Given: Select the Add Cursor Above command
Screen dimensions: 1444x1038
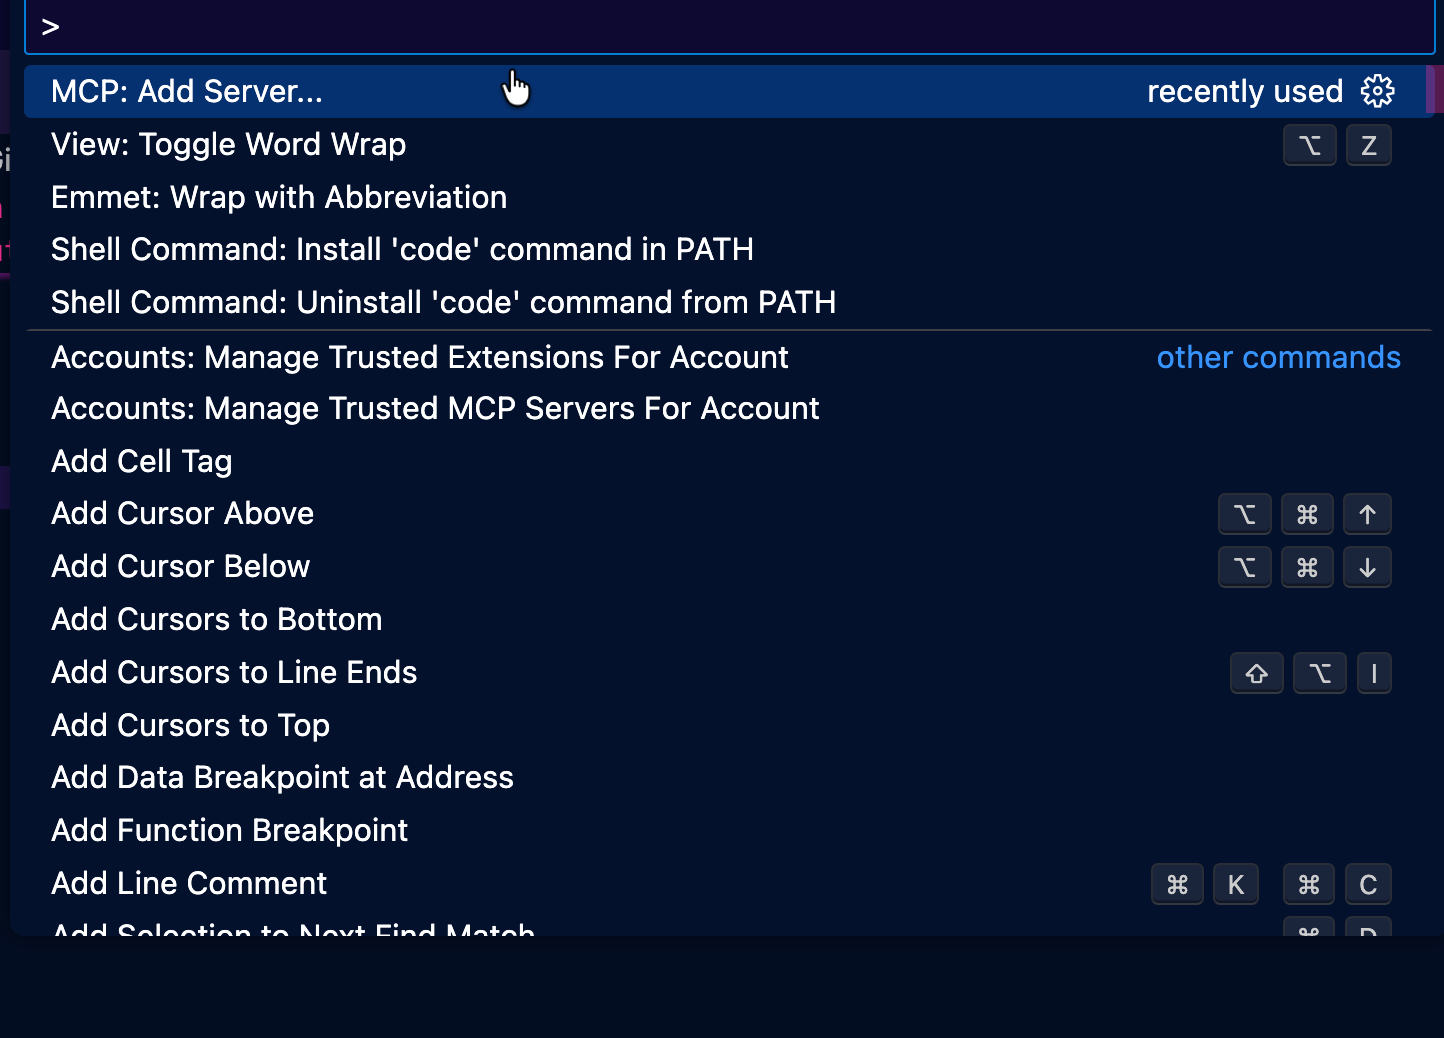Looking at the screenshot, I should coord(183,514).
